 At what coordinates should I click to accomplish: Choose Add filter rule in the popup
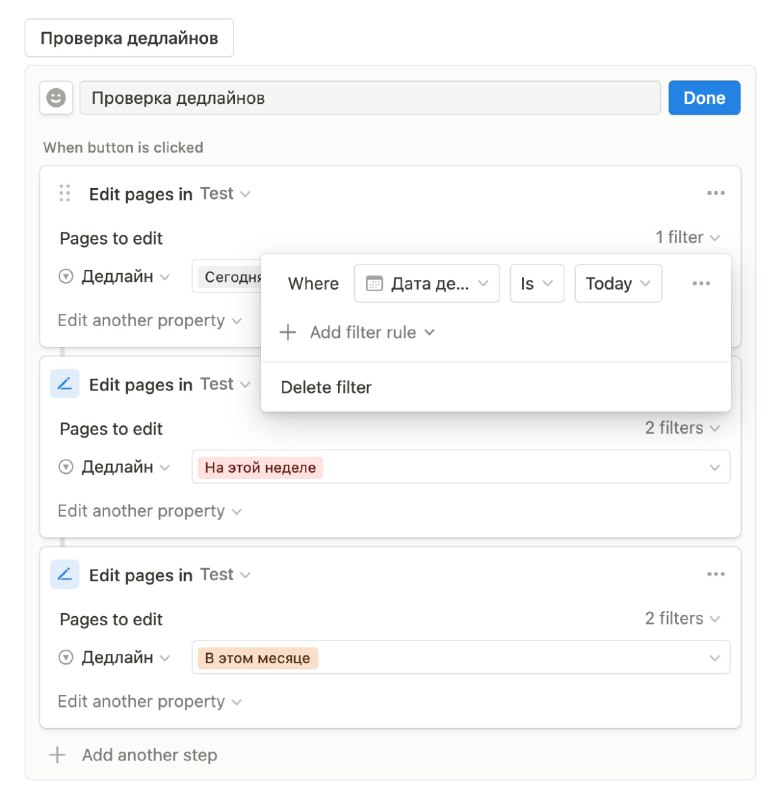[x=357, y=332]
